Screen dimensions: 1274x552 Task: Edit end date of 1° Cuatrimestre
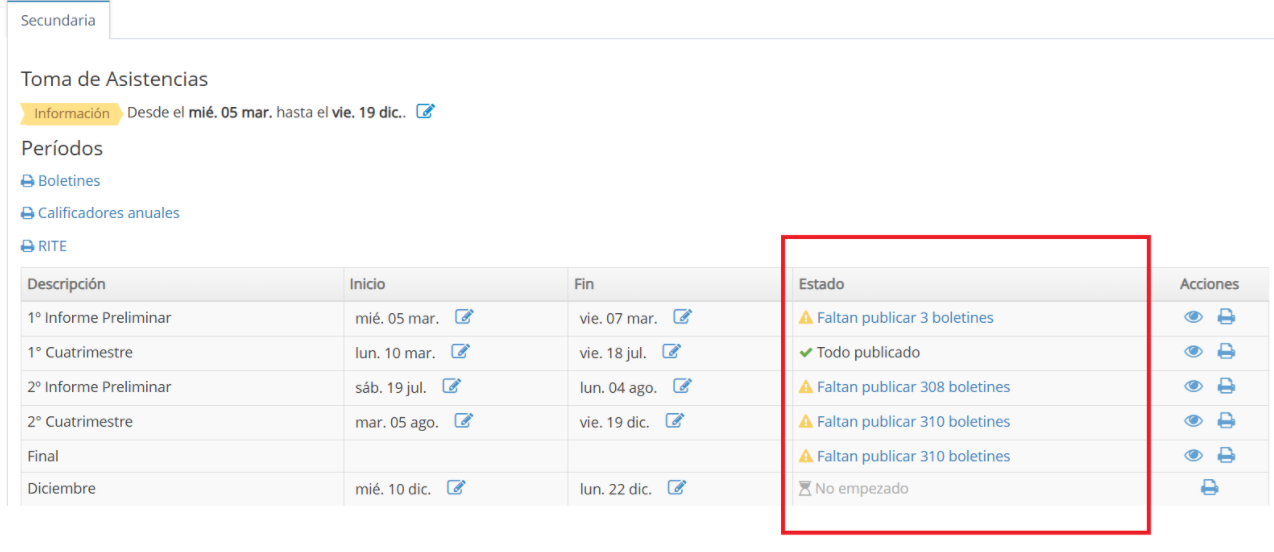tap(671, 352)
